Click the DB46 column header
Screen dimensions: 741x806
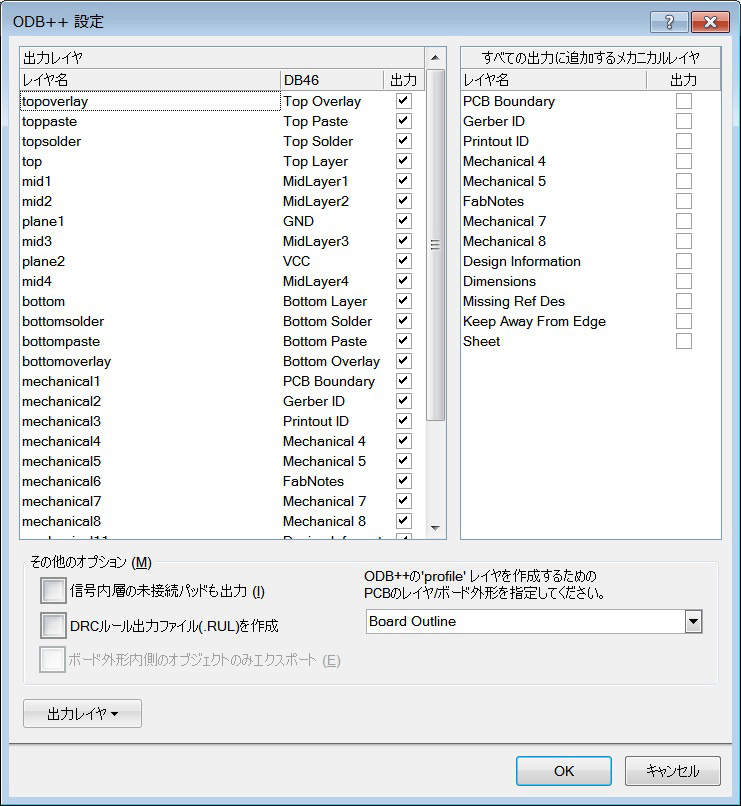tap(332, 80)
